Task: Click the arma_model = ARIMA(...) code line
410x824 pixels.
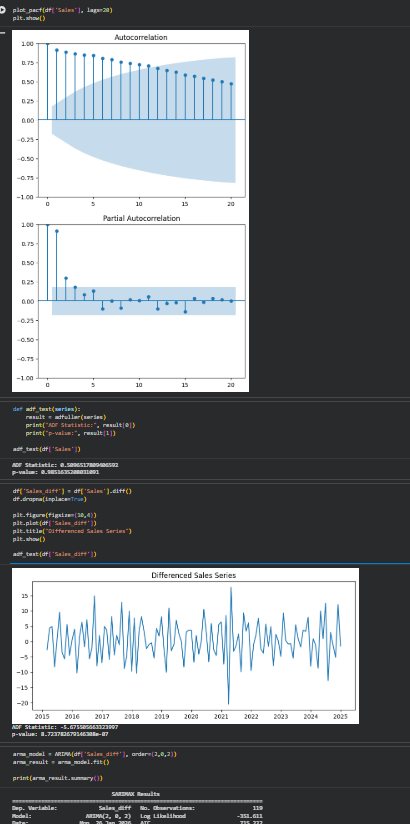Action: click(x=95, y=754)
